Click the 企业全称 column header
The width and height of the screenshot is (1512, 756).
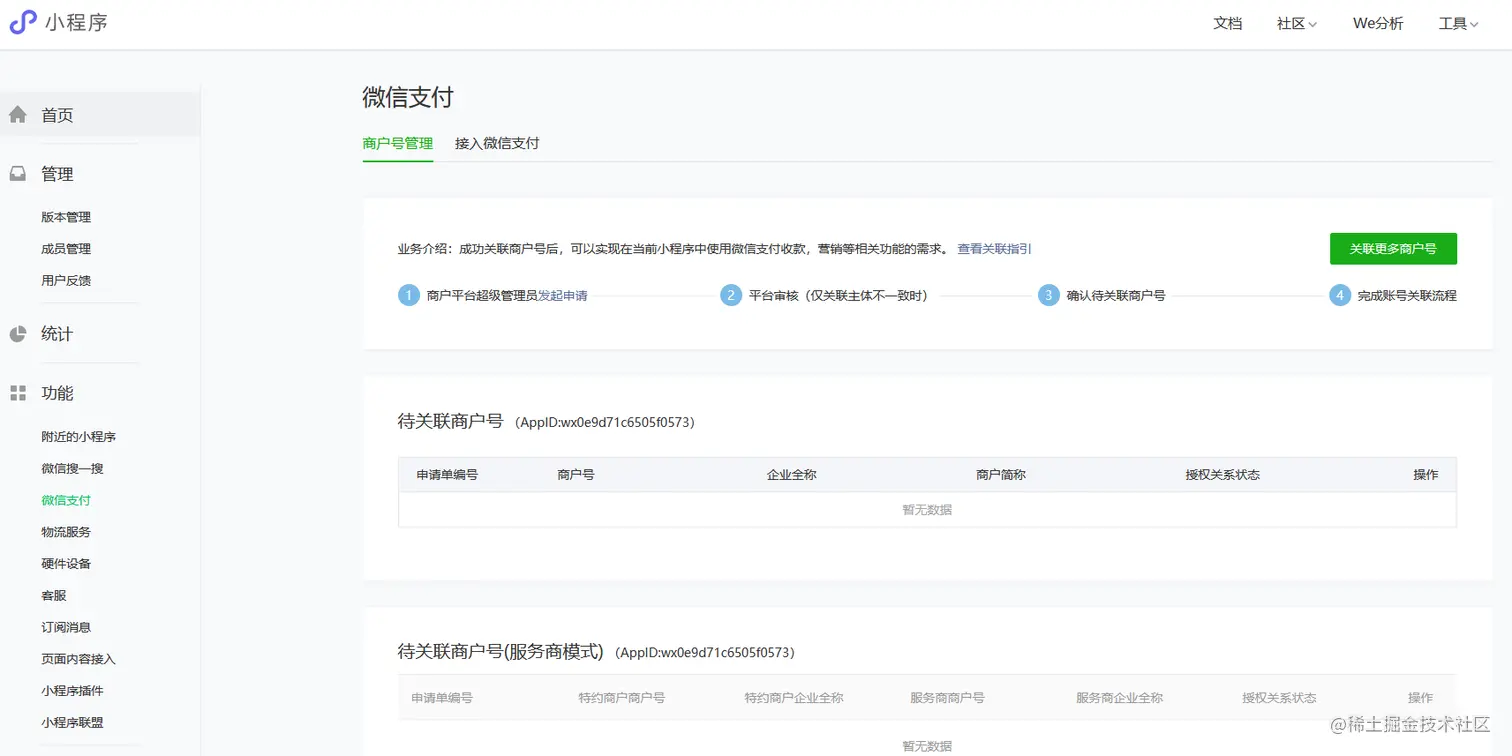pyautogui.click(x=792, y=475)
